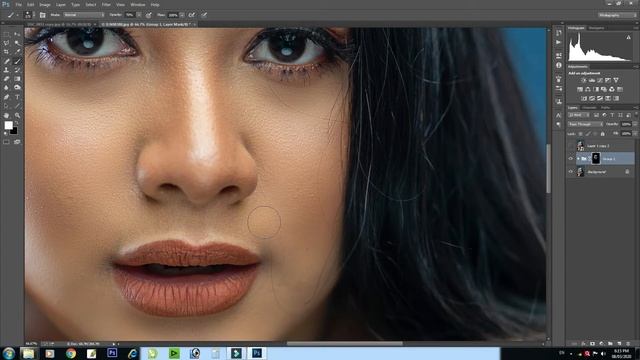Select the Spot Healing Brush tool

click(6, 61)
